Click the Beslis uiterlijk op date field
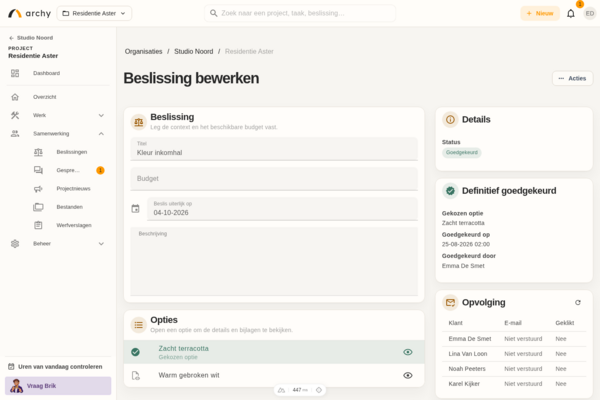Screen dimensions: 600x400 [282, 209]
